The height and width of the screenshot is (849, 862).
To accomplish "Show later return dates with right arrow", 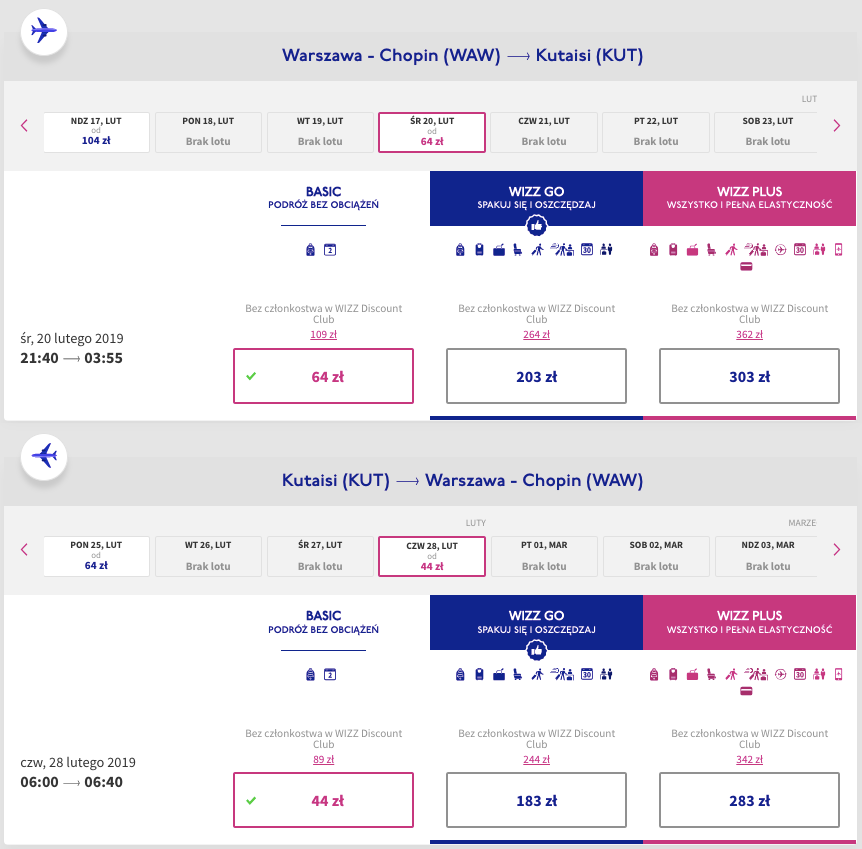I will 837,549.
